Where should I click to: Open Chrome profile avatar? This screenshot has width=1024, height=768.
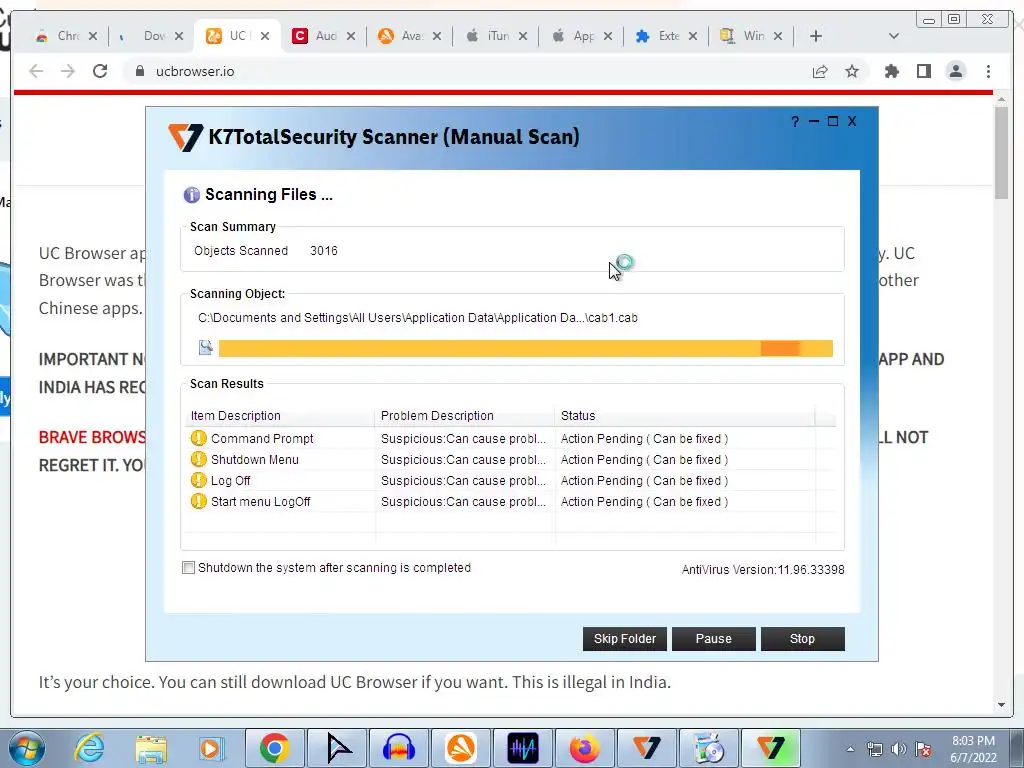[955, 71]
